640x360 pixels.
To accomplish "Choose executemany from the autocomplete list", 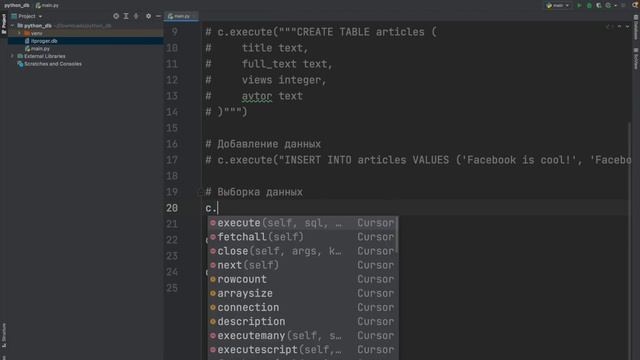I will pyautogui.click(x=302, y=336).
